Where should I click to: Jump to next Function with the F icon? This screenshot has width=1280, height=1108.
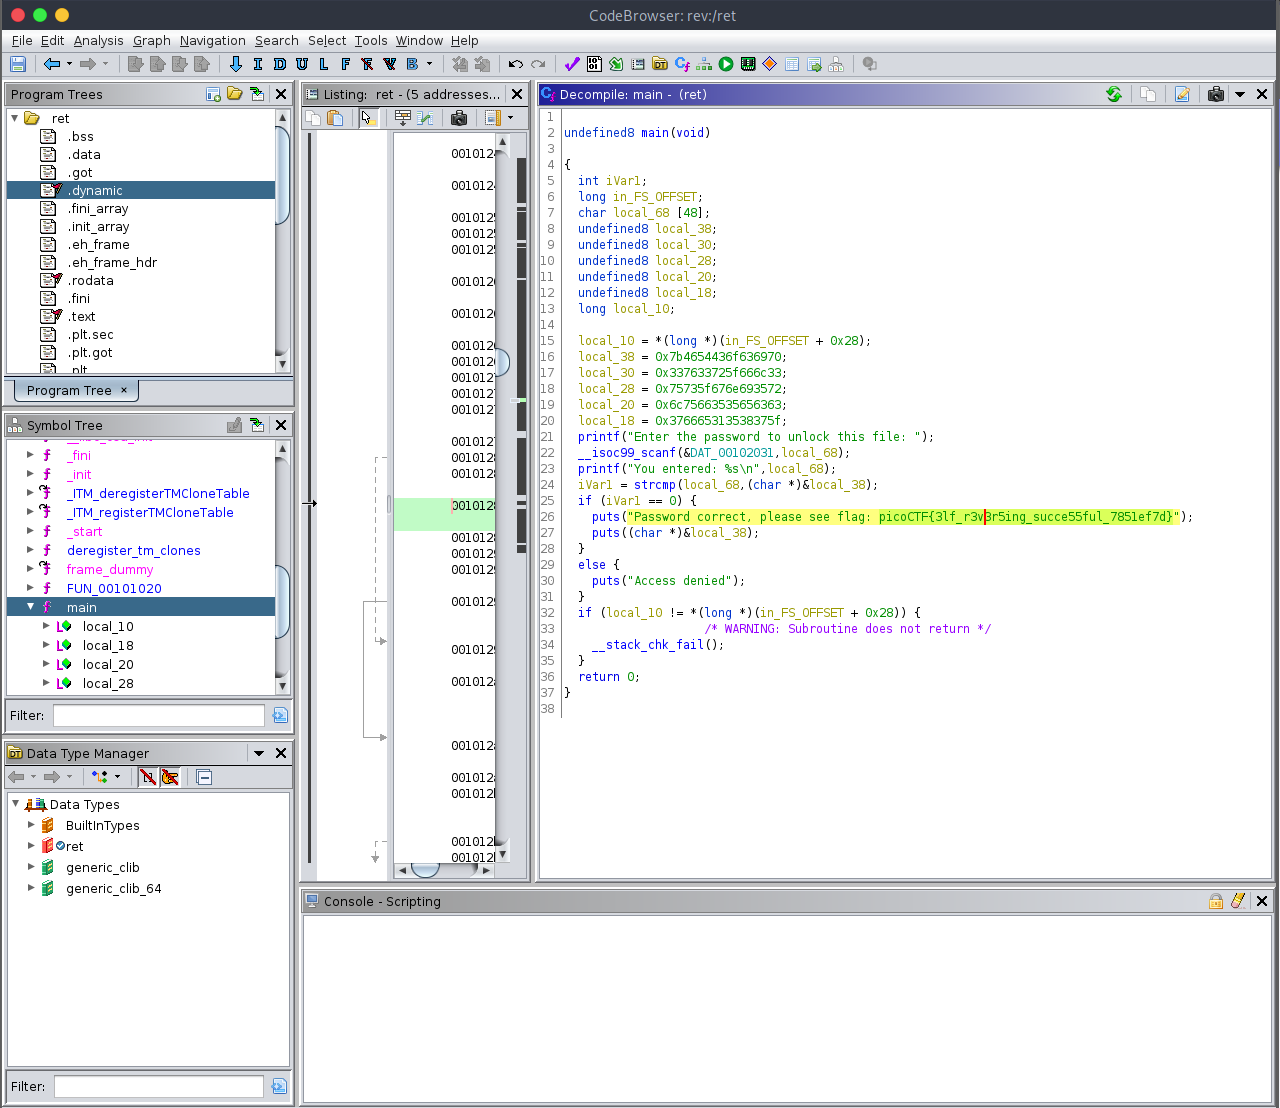[x=346, y=64]
